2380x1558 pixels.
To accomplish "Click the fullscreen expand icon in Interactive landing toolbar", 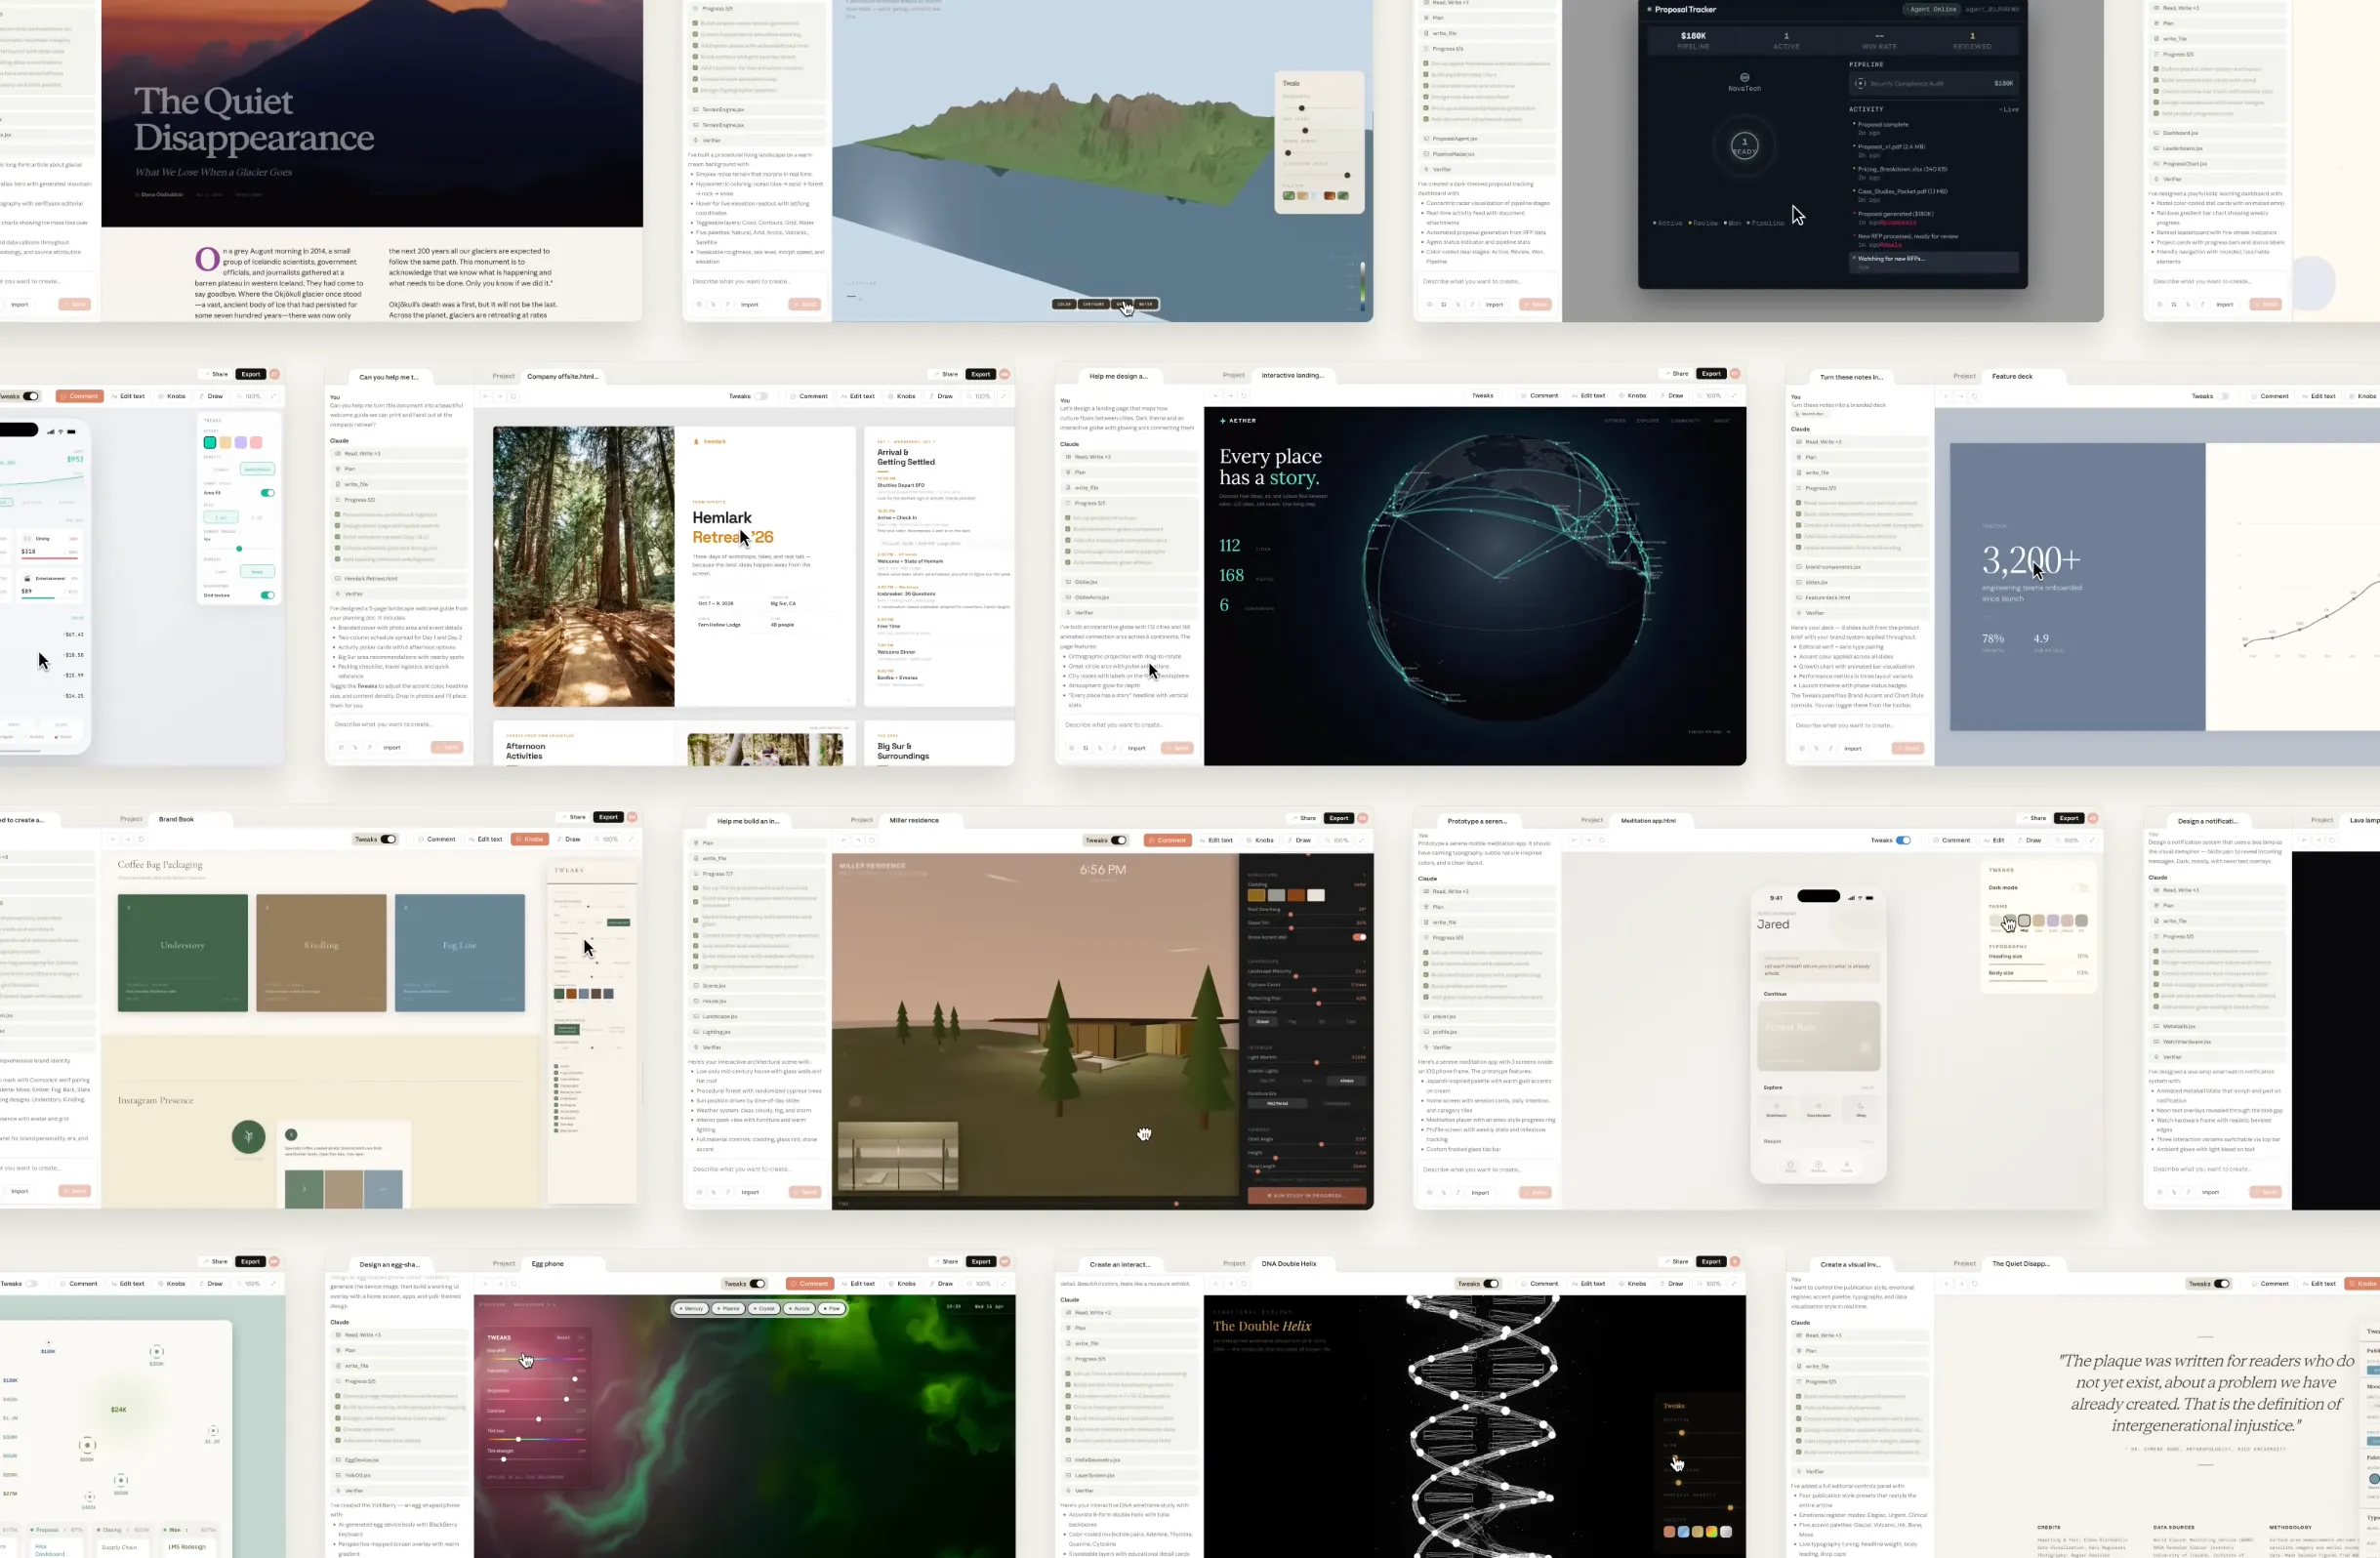I will 1734,396.
